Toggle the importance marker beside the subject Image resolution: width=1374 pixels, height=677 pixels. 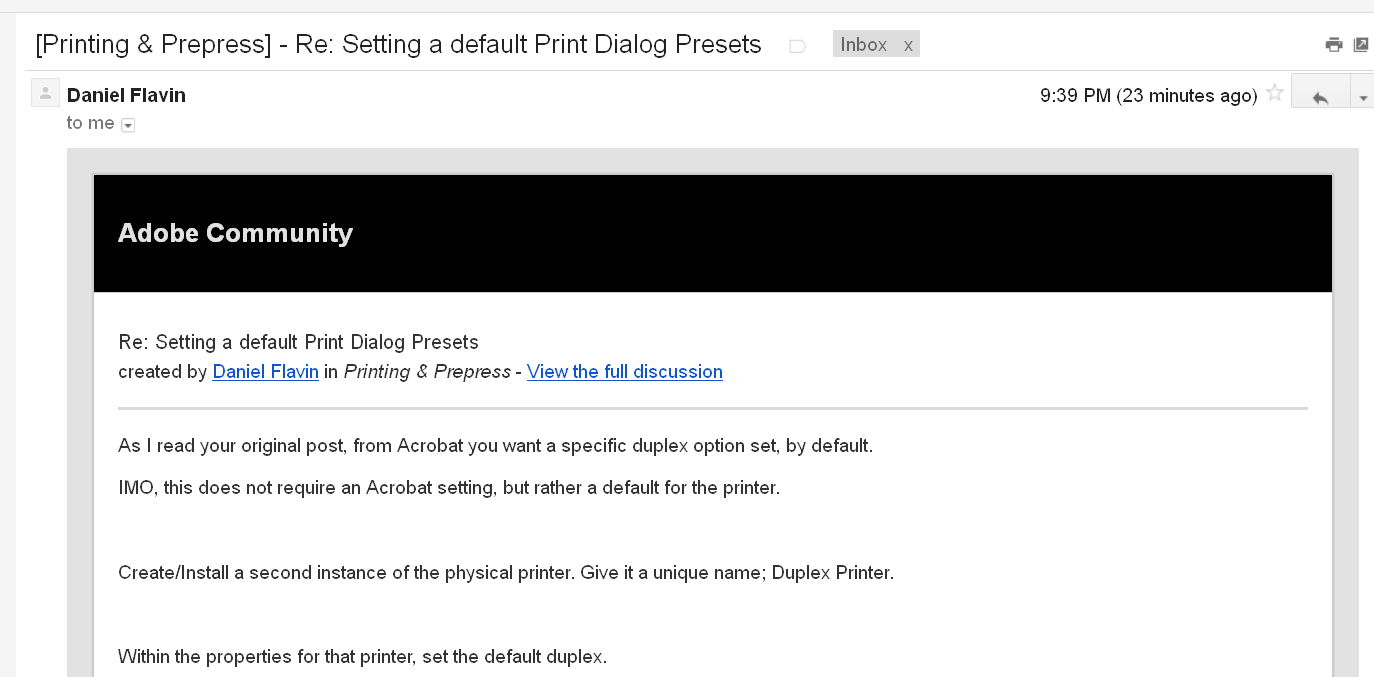[x=797, y=46]
